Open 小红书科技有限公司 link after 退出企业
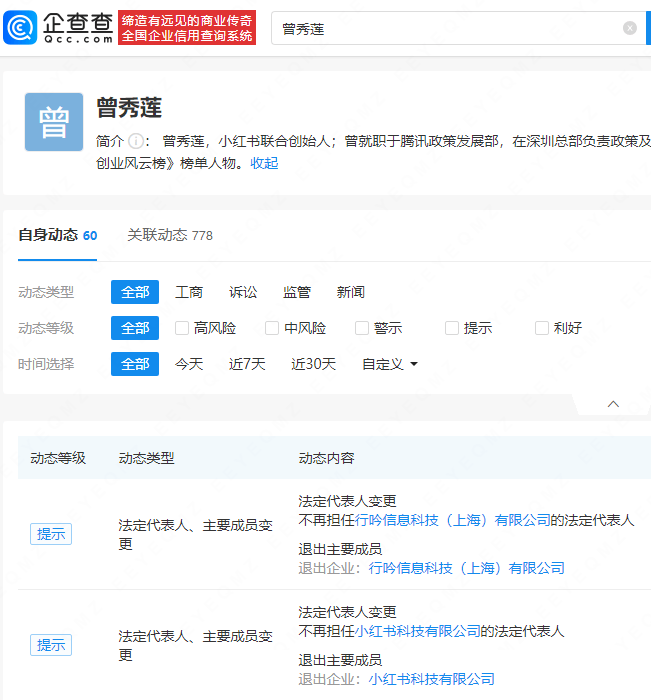This screenshot has width=651, height=700. click(x=431, y=679)
